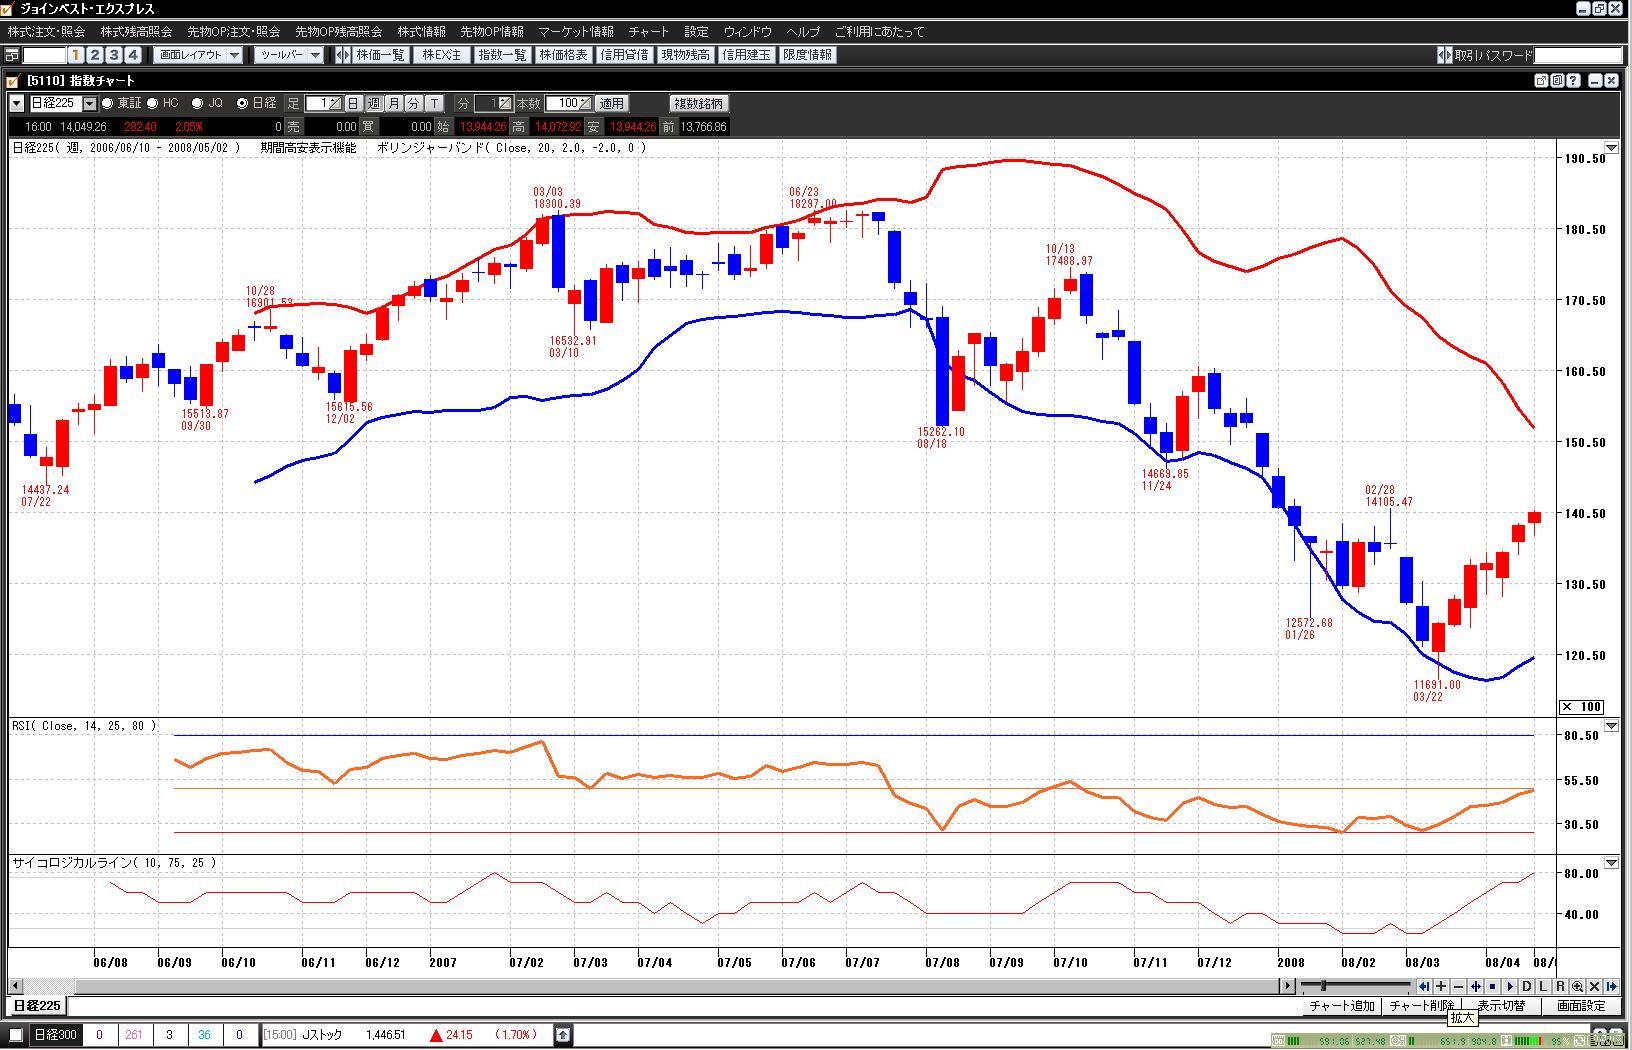Click the 取引パスワード input field

tap(1577, 55)
